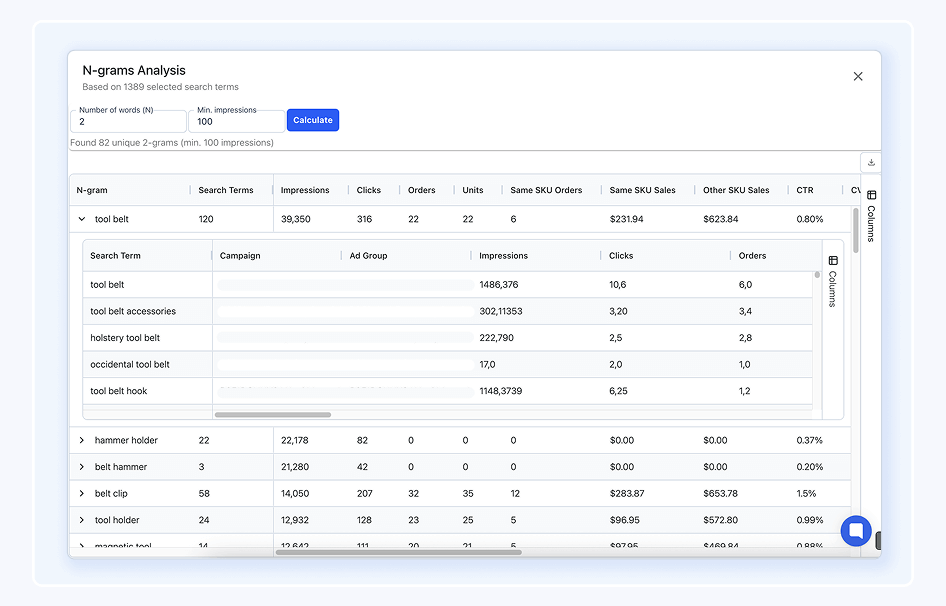
Task: Sort by the Impressions column header
Action: tap(305, 190)
